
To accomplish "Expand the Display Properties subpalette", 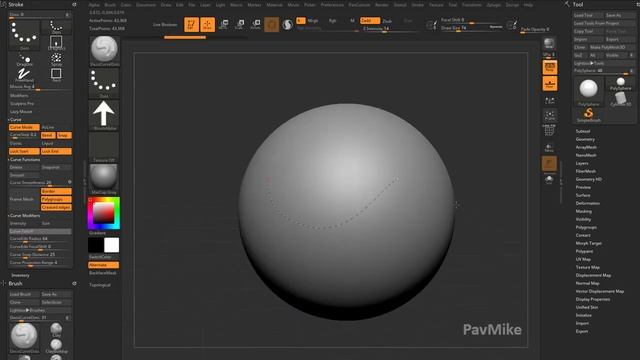I will point(593,299).
